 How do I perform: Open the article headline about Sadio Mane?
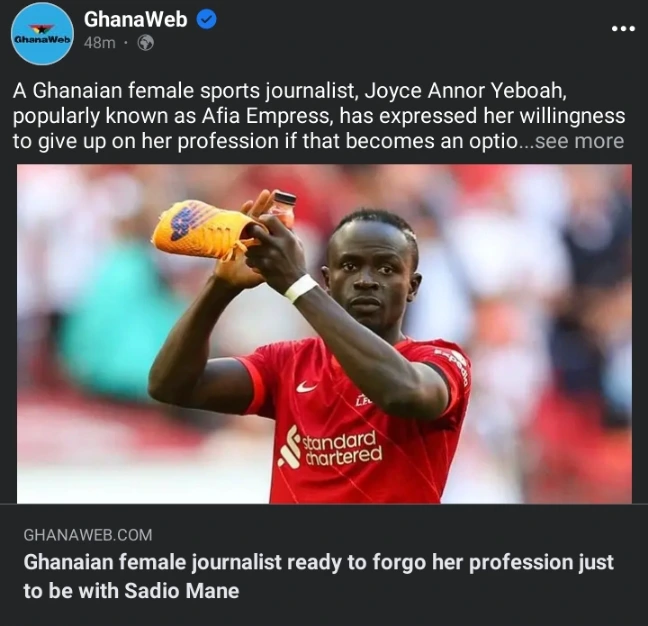pos(318,576)
